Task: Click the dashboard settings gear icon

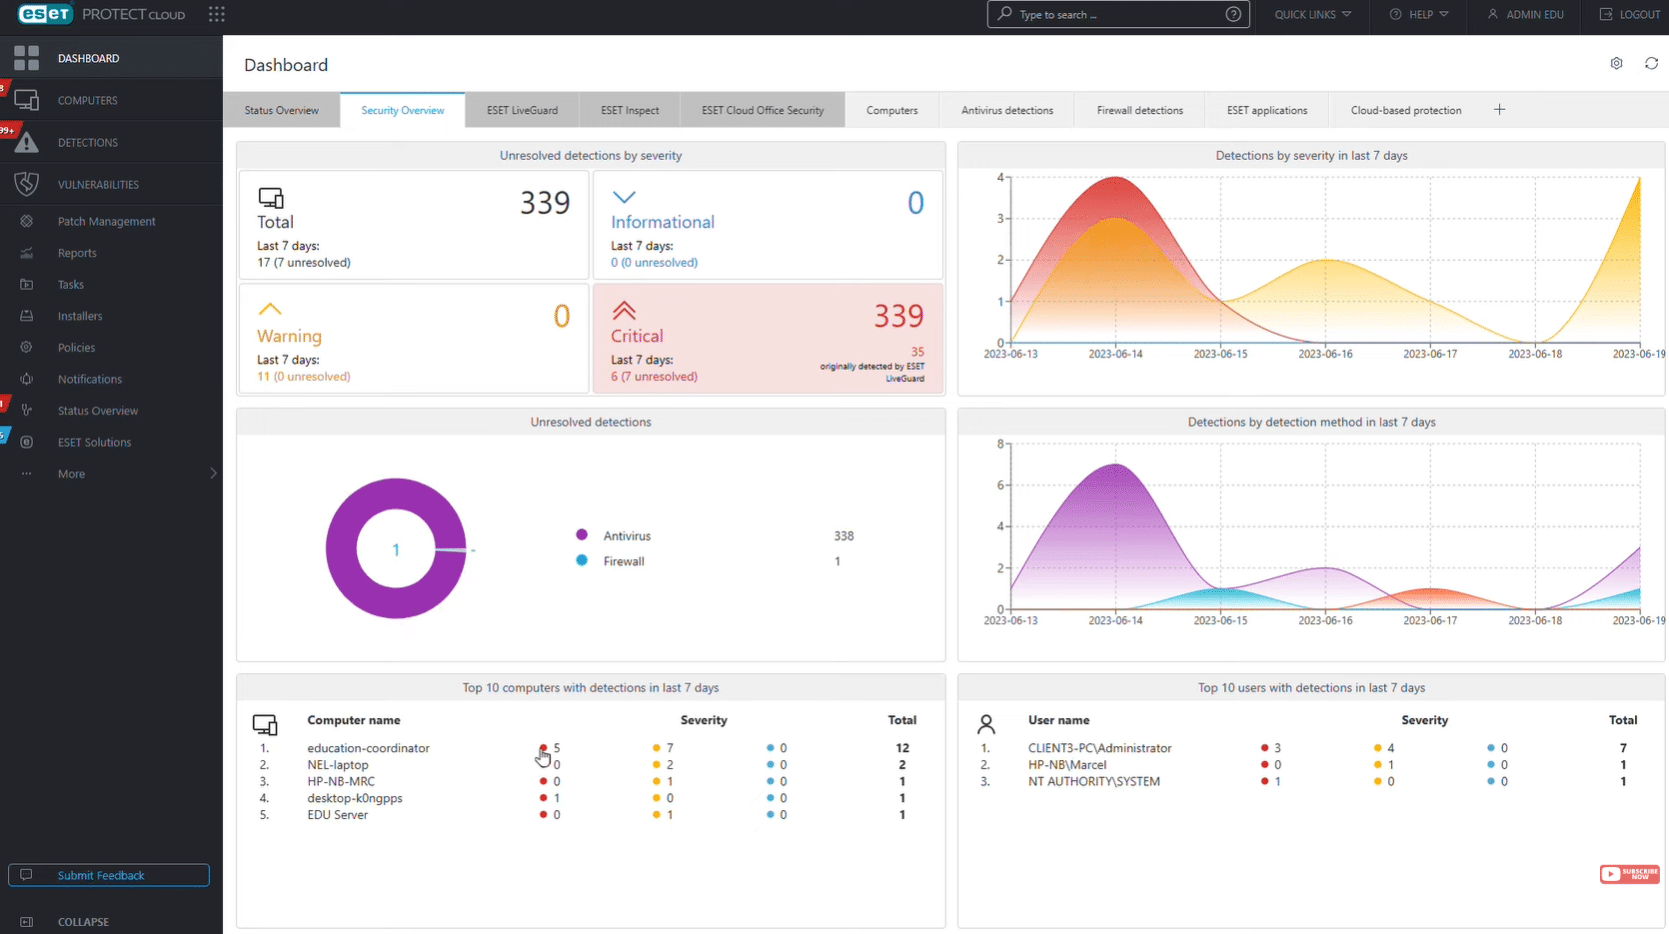Action: [x=1616, y=63]
